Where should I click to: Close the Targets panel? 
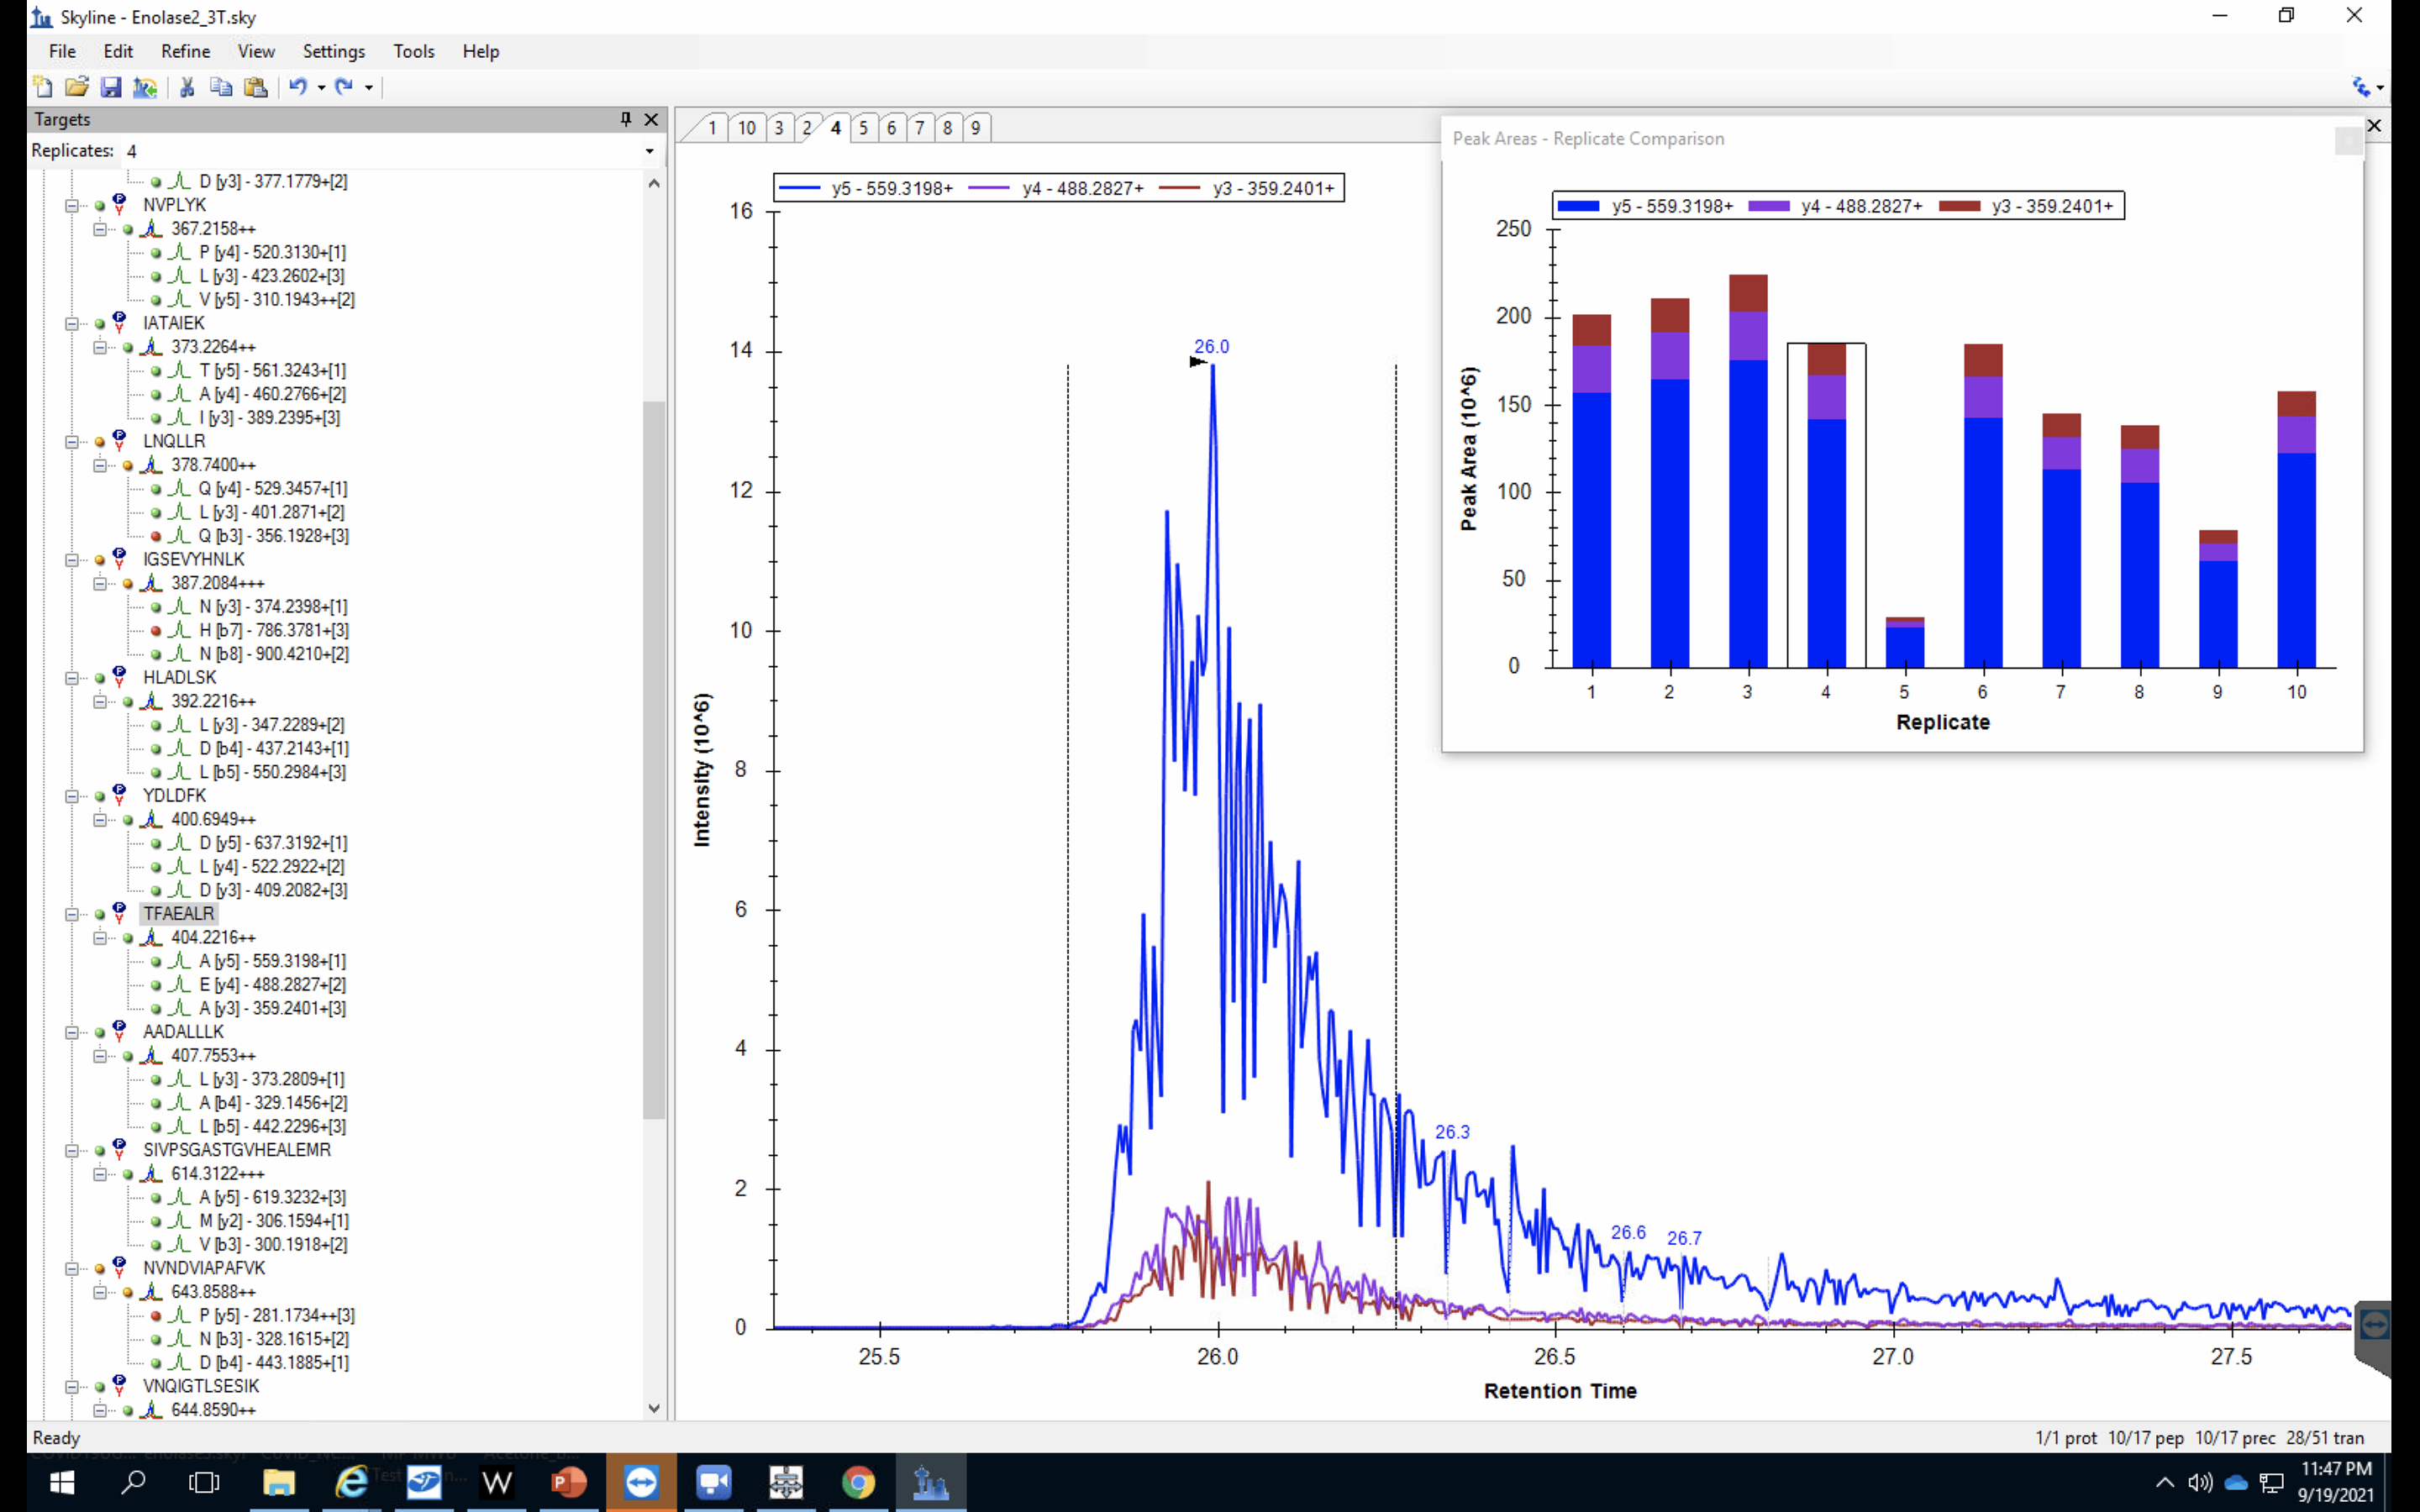pyautogui.click(x=651, y=119)
